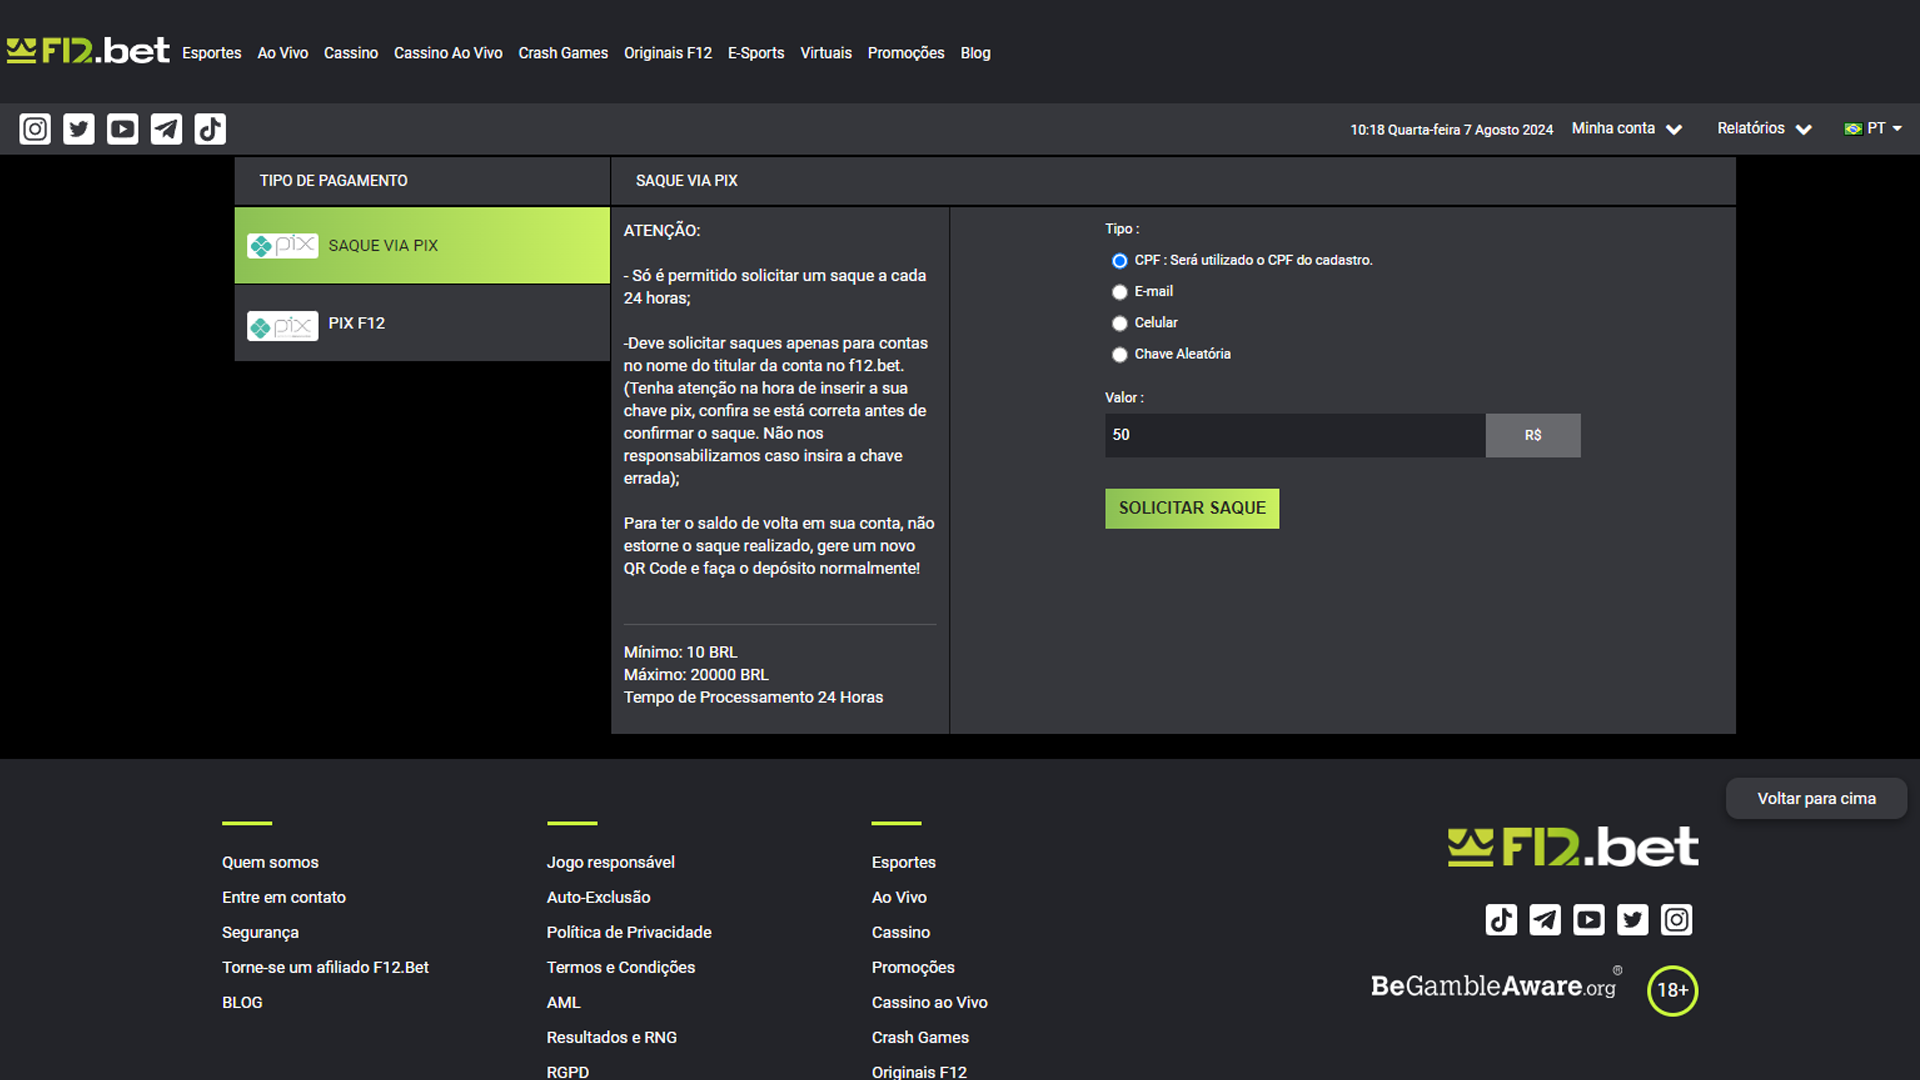
Task: Open the Instagram social icon
Action: [34, 128]
